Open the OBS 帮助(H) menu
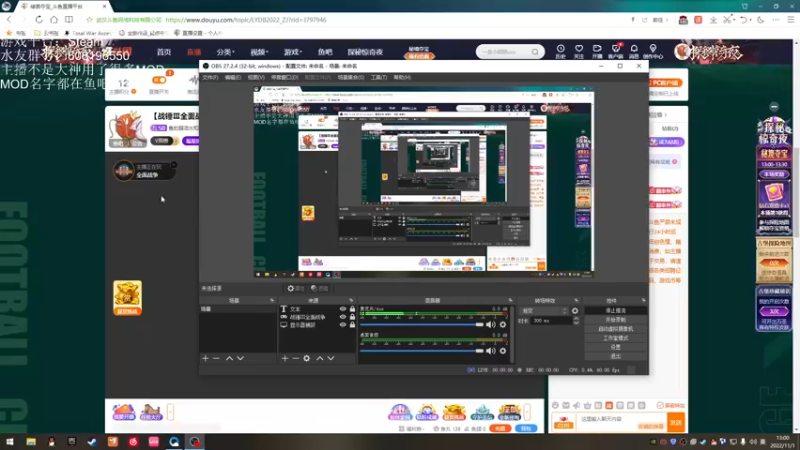The image size is (800, 450). pos(402,78)
